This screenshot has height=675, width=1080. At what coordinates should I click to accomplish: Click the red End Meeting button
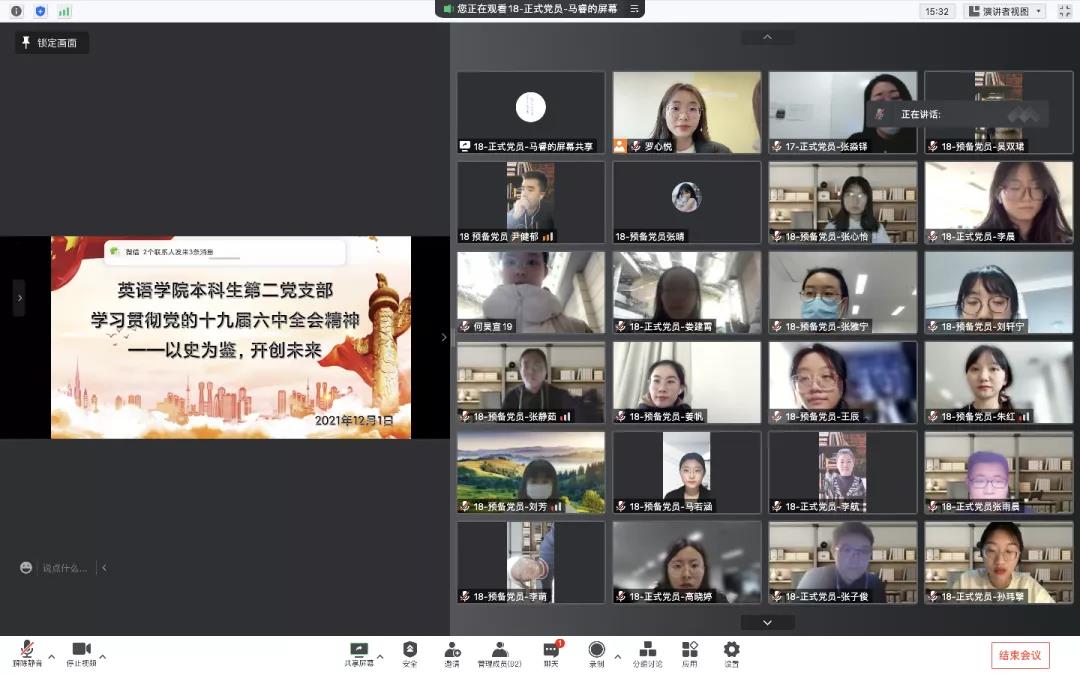tap(1020, 656)
